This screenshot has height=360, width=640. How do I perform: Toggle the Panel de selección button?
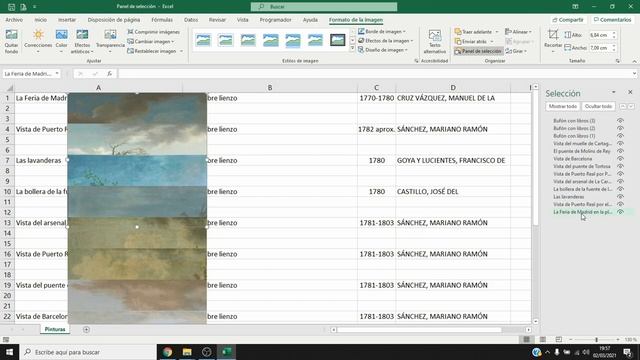tap(478, 51)
